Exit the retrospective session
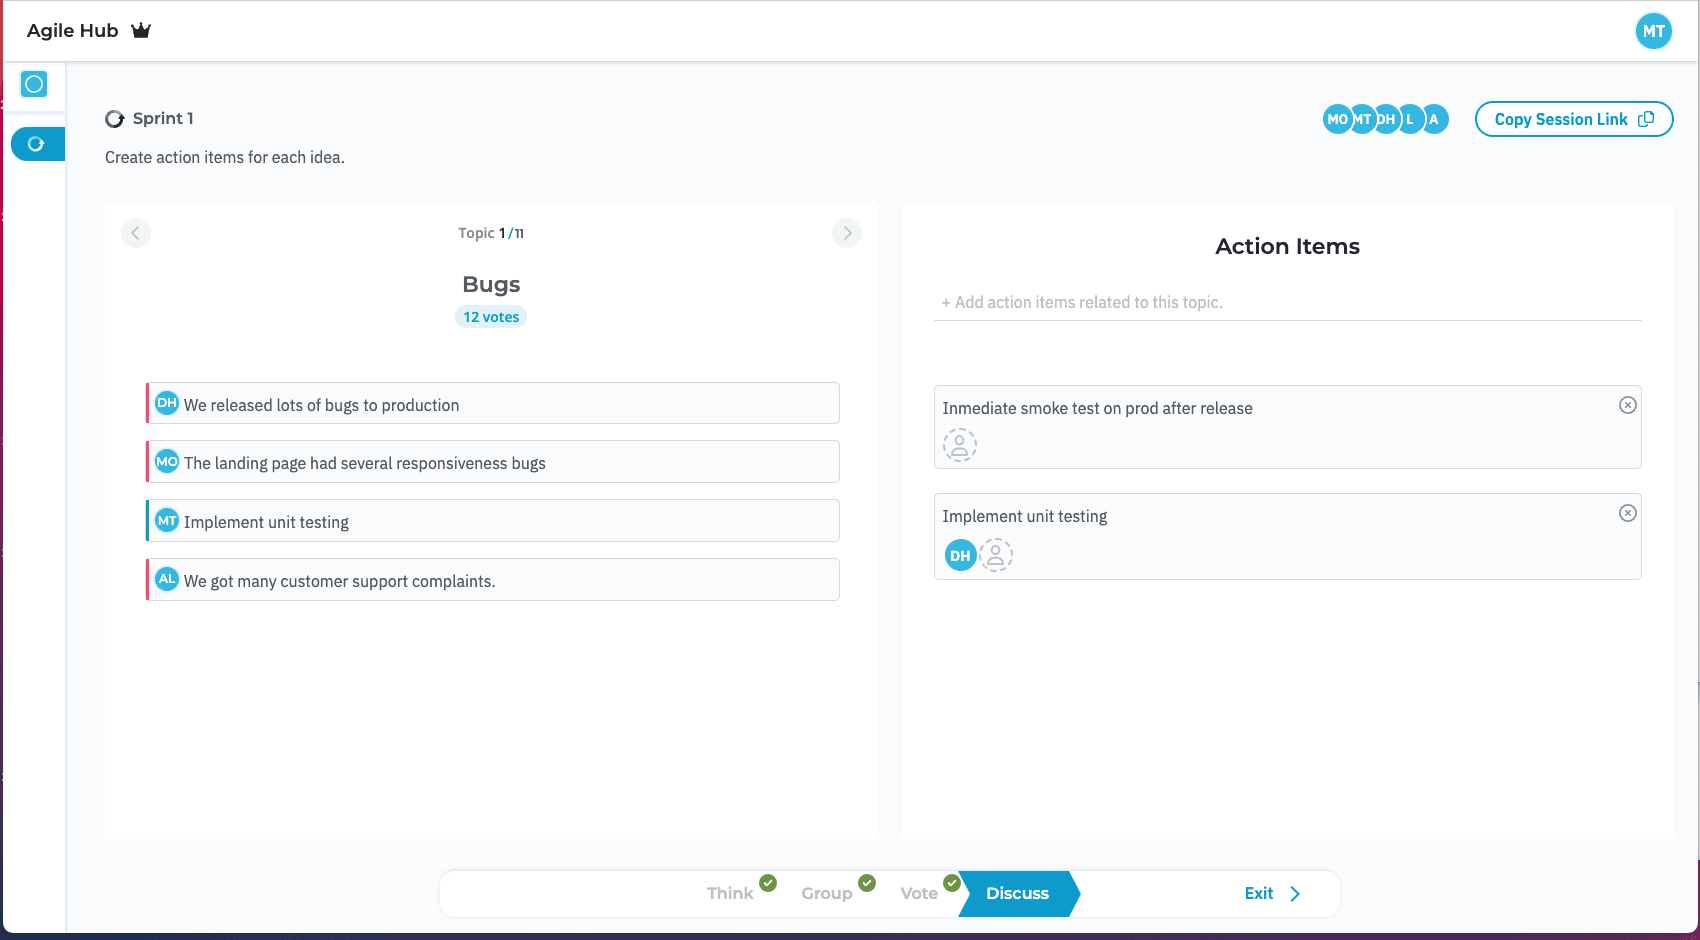This screenshot has width=1700, height=940. click(1271, 893)
